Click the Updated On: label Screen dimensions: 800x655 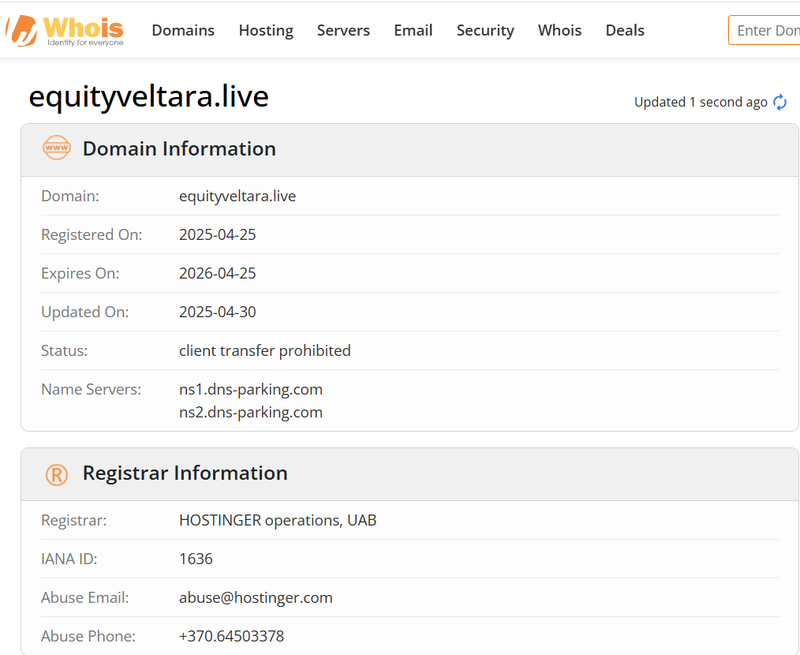[85, 312]
